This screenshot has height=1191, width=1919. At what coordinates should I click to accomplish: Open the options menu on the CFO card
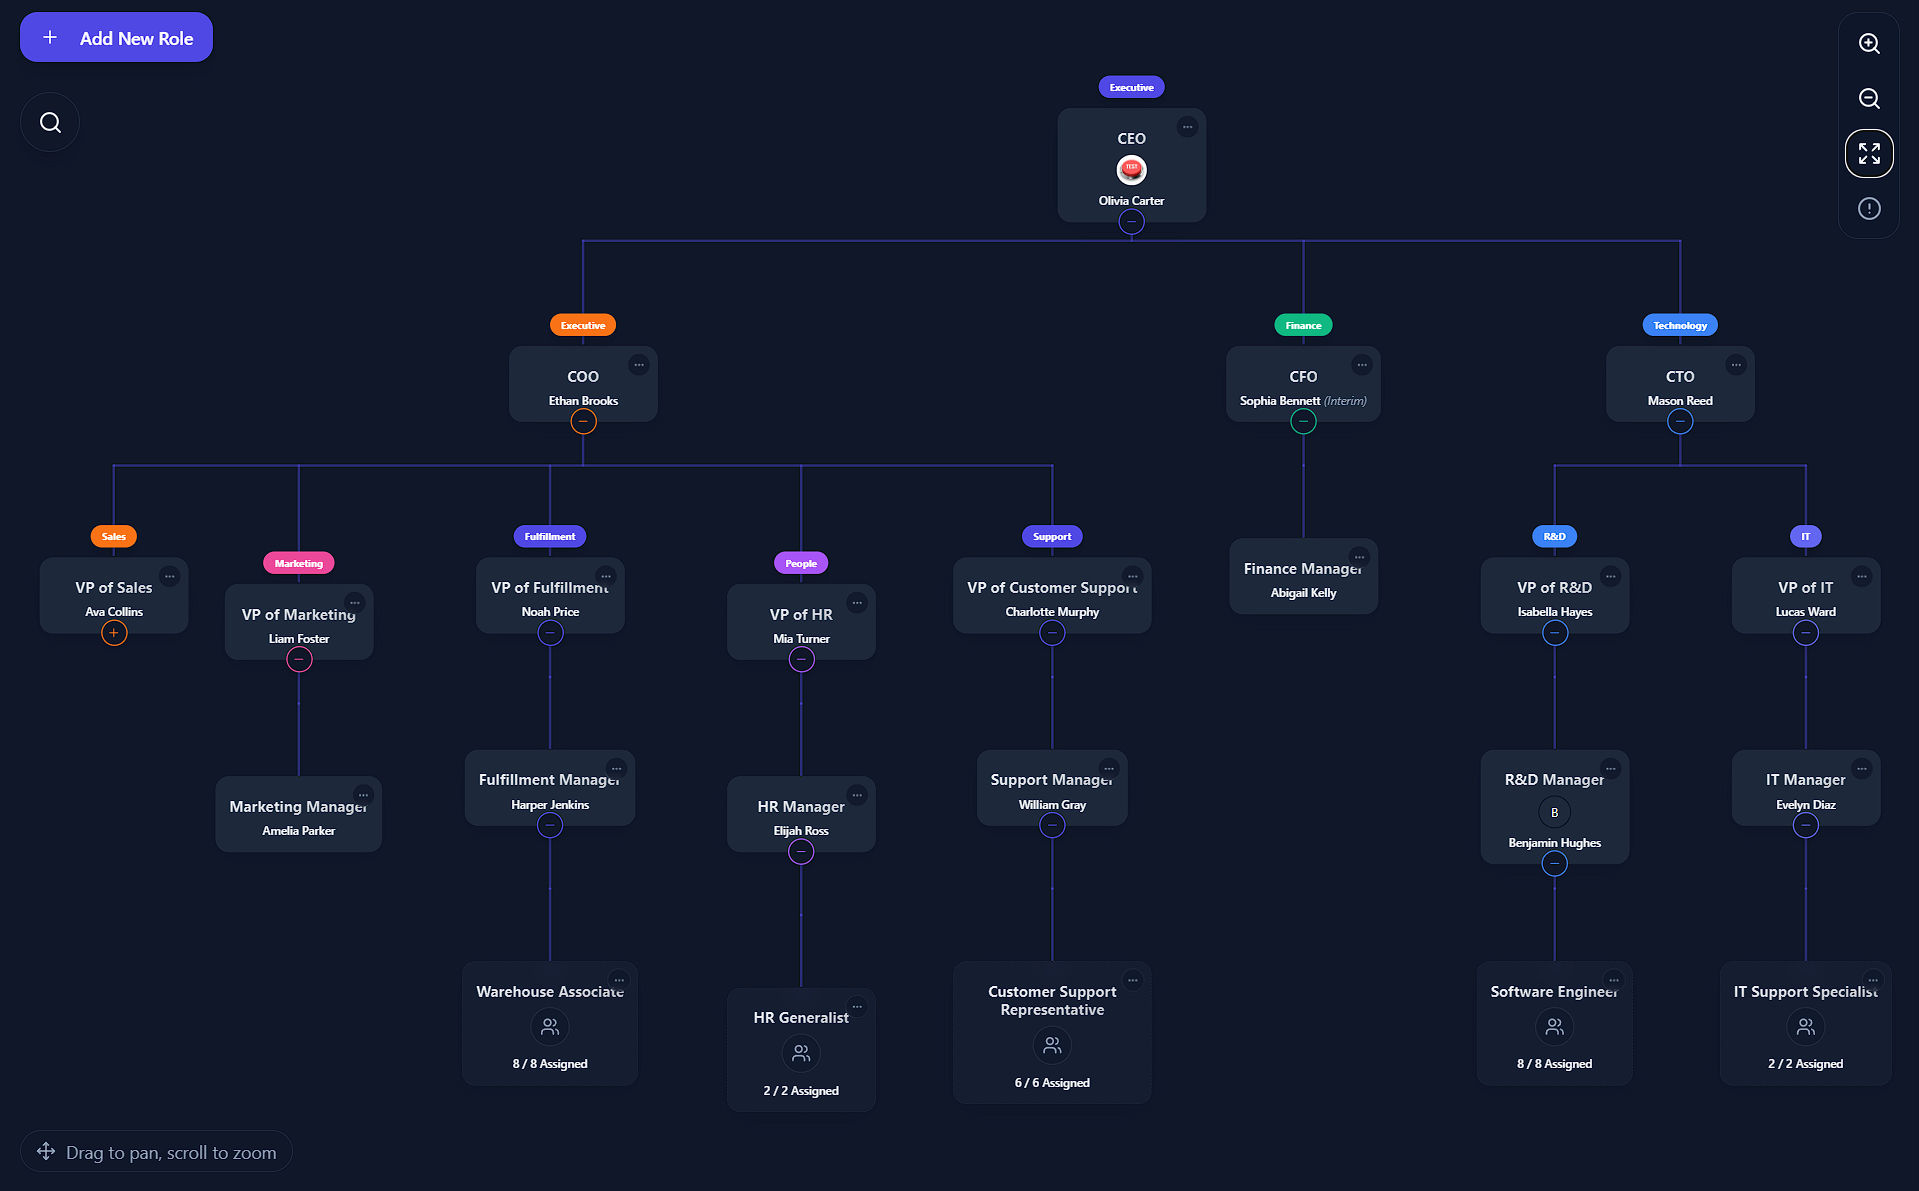coord(1362,364)
